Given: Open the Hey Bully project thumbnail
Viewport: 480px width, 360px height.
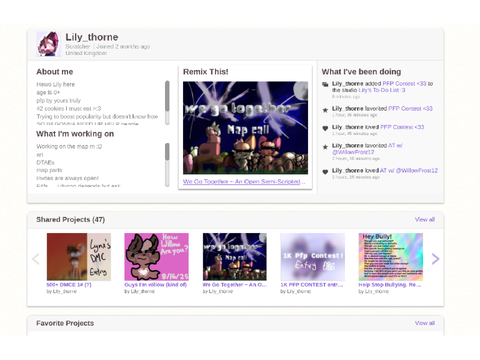Looking at the screenshot, I should pyautogui.click(x=391, y=257).
